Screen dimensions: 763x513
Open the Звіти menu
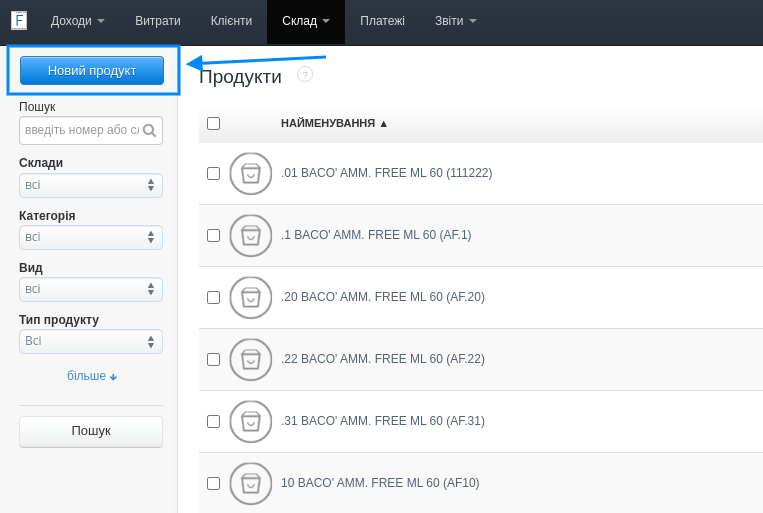pyautogui.click(x=455, y=21)
